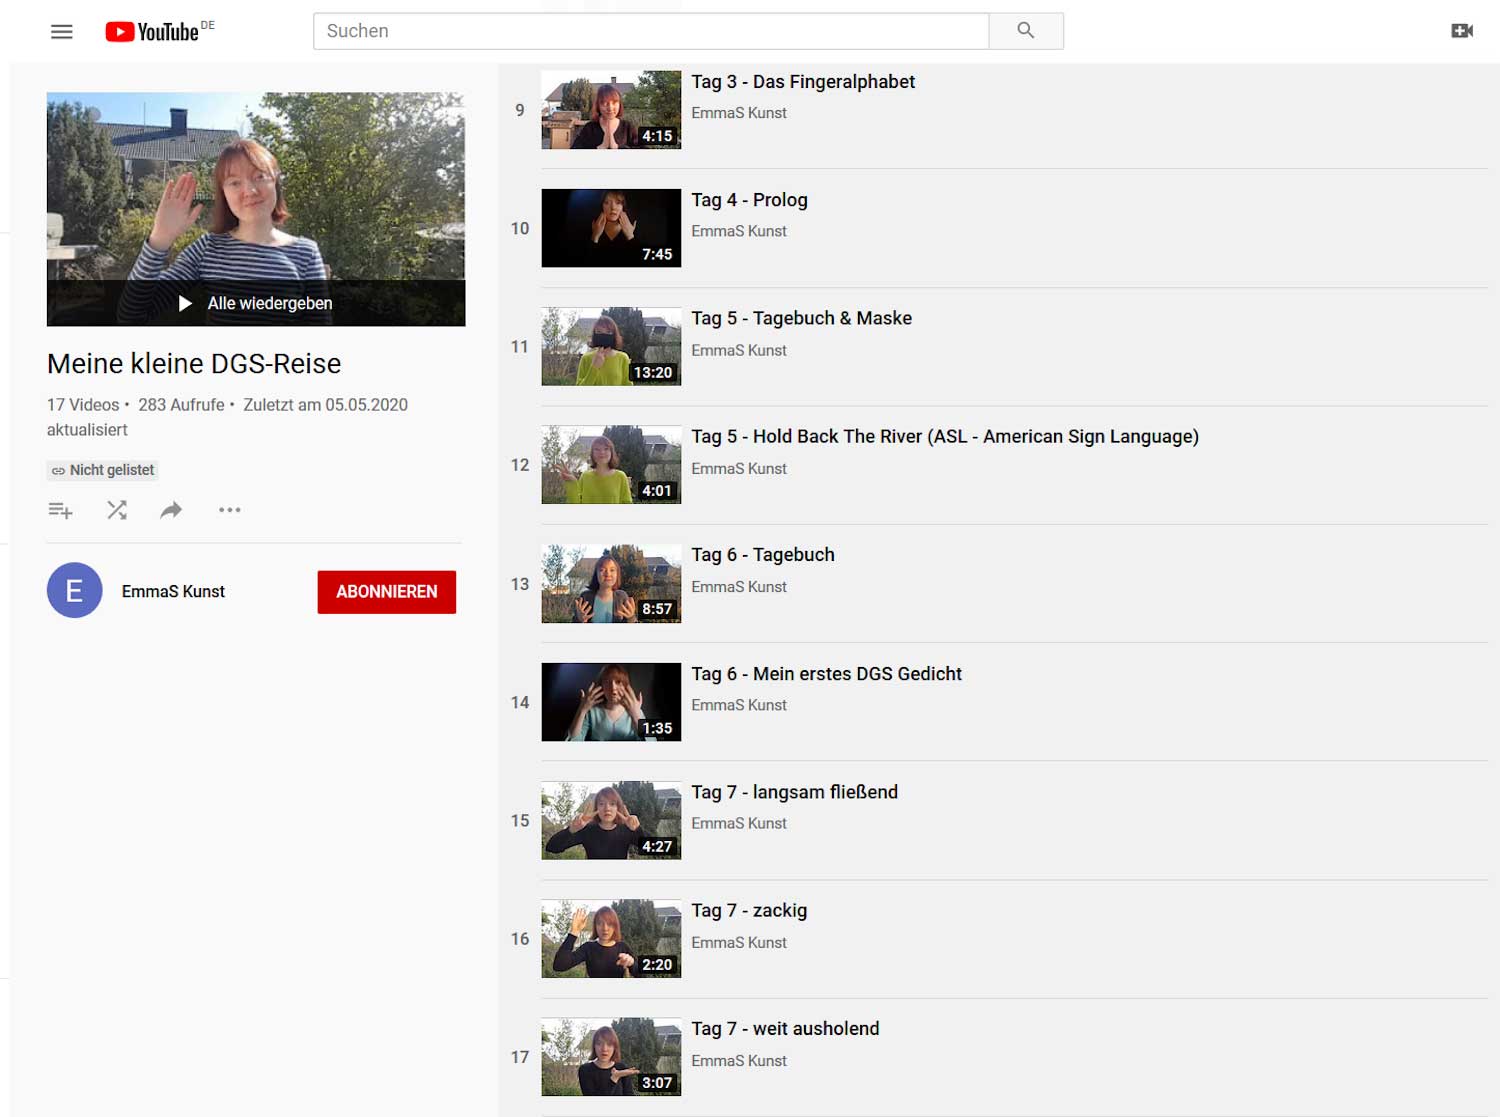
Task: Open thumbnail of Mein erstes DGS Gedicht
Action: (611, 702)
